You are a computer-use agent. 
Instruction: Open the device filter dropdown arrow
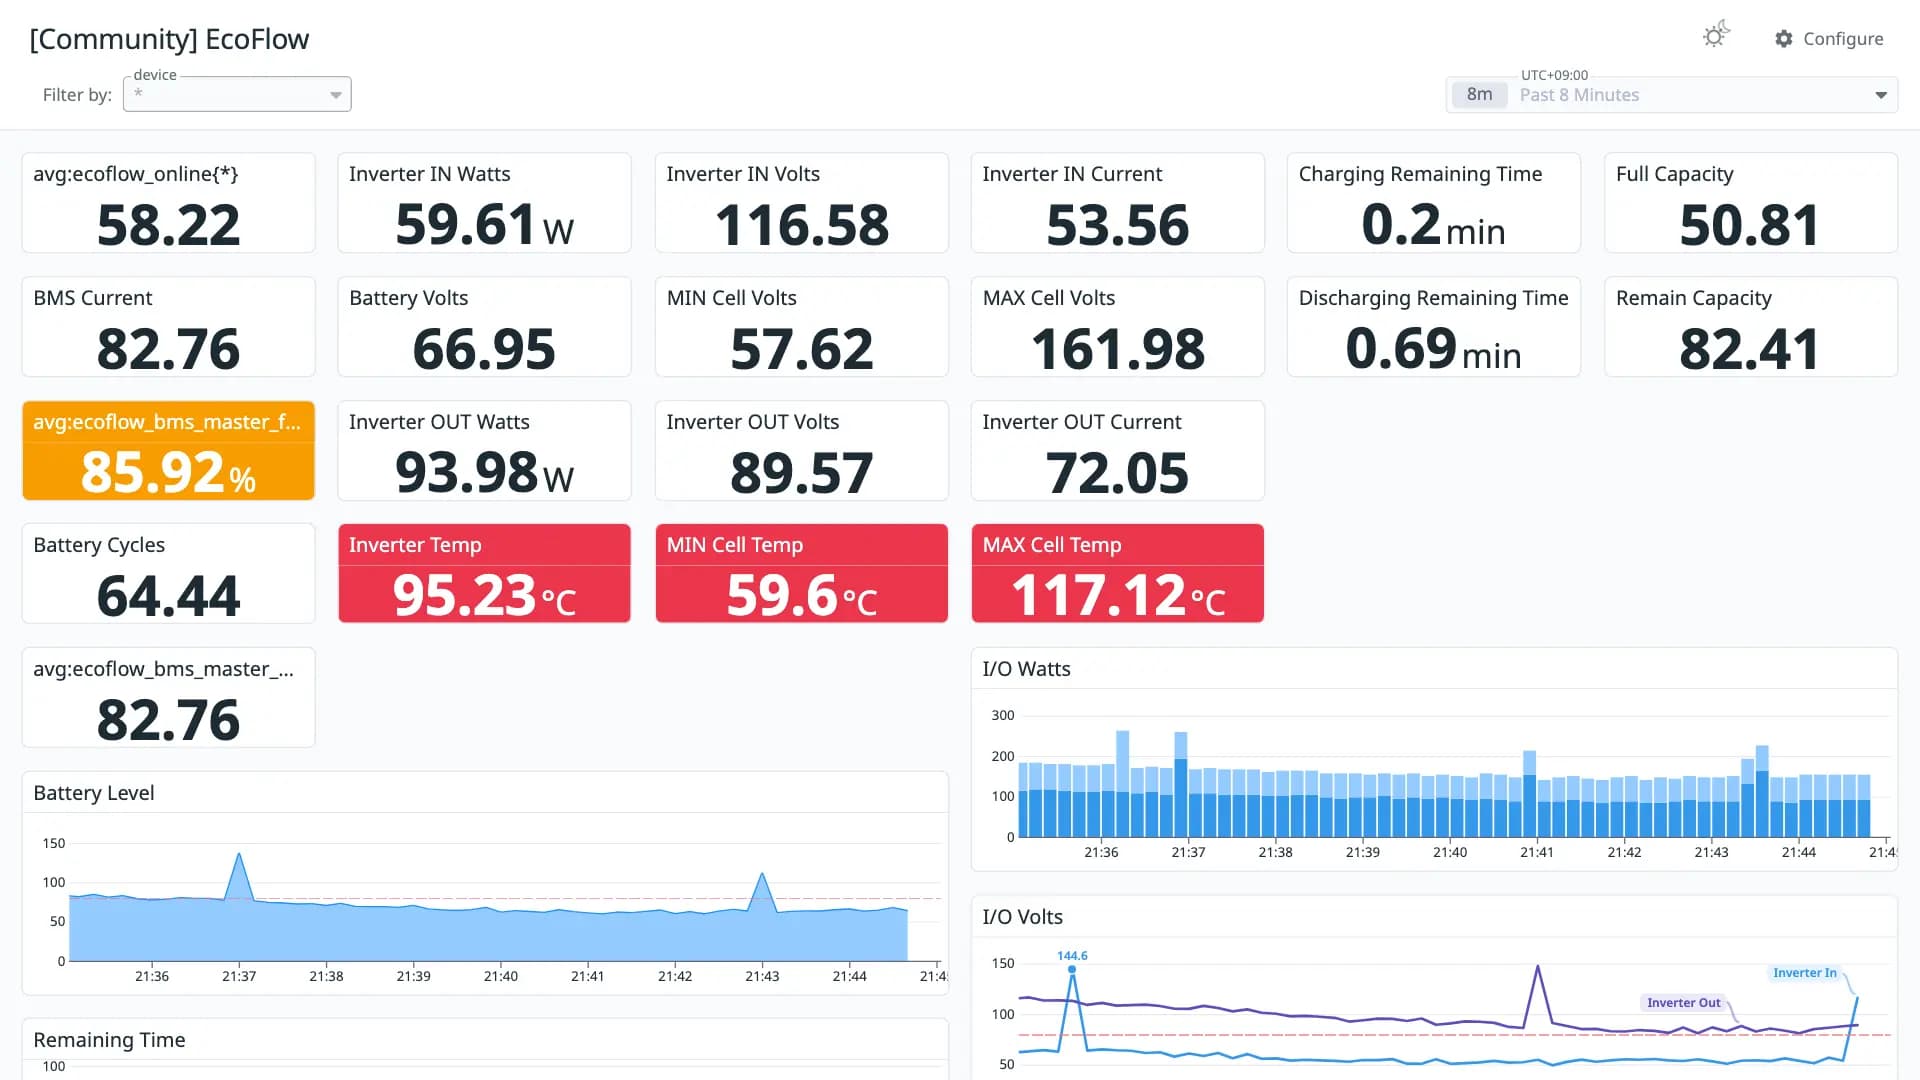coord(336,95)
